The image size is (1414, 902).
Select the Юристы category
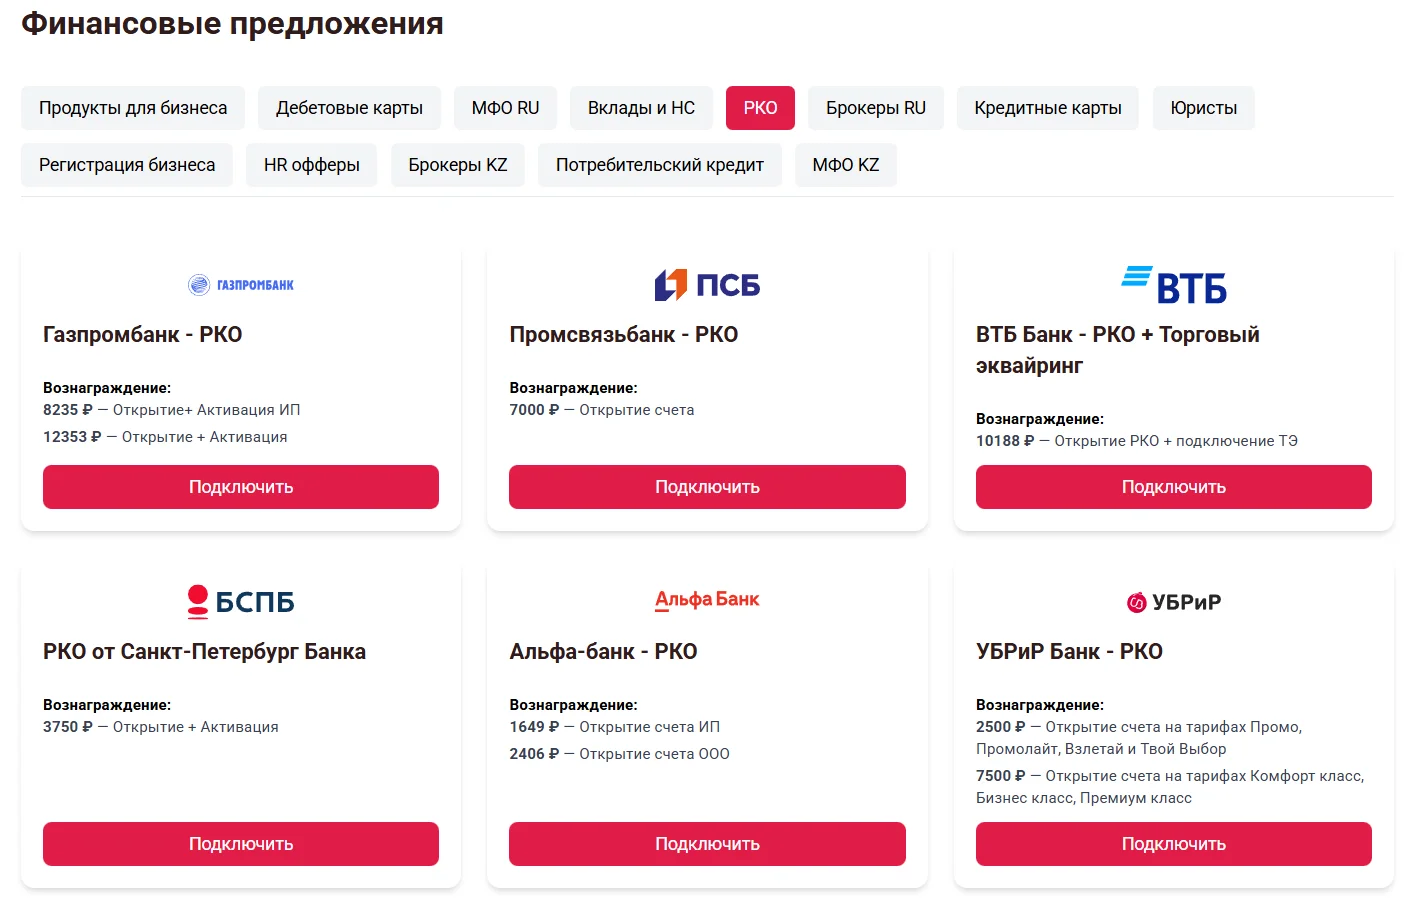(1203, 107)
